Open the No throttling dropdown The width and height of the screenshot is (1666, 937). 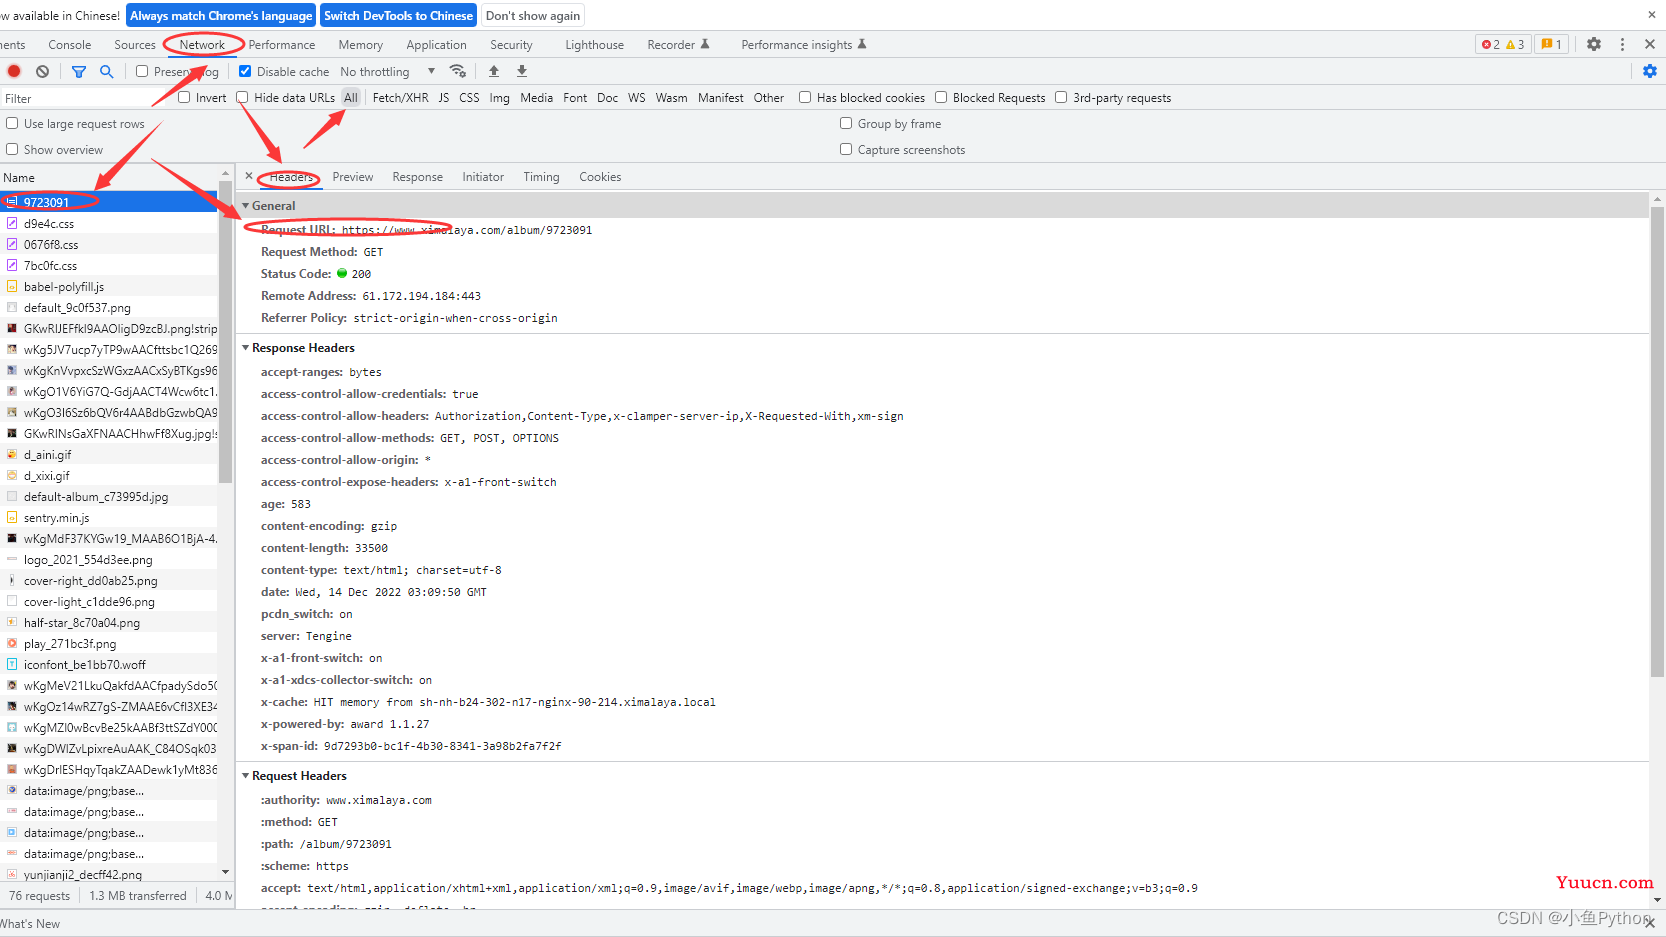click(387, 71)
